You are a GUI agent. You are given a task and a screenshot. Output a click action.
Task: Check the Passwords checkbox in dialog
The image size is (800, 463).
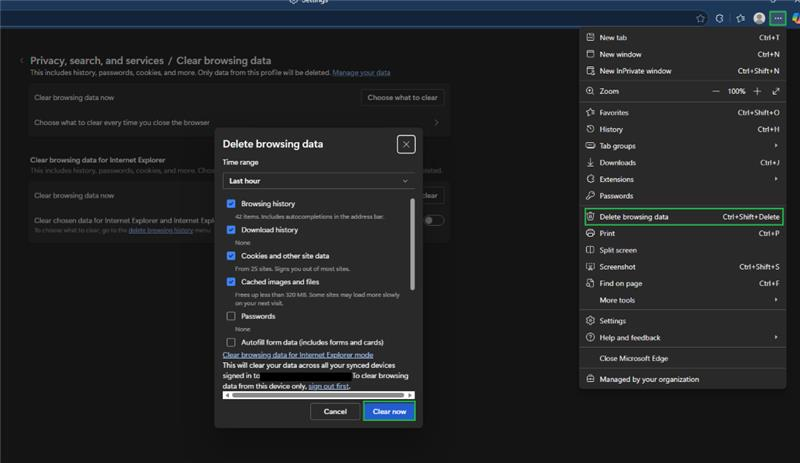(x=231, y=316)
